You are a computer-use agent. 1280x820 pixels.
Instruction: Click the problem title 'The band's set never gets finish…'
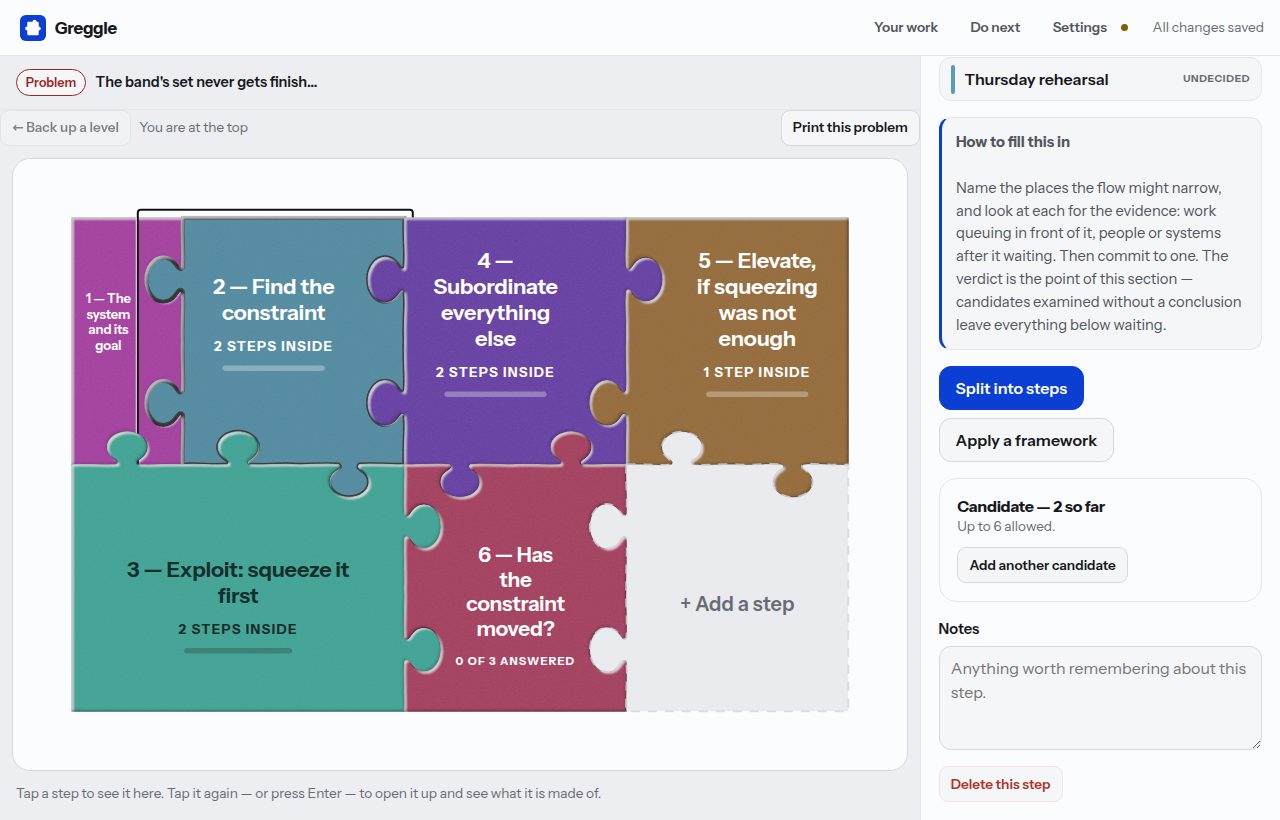click(207, 82)
